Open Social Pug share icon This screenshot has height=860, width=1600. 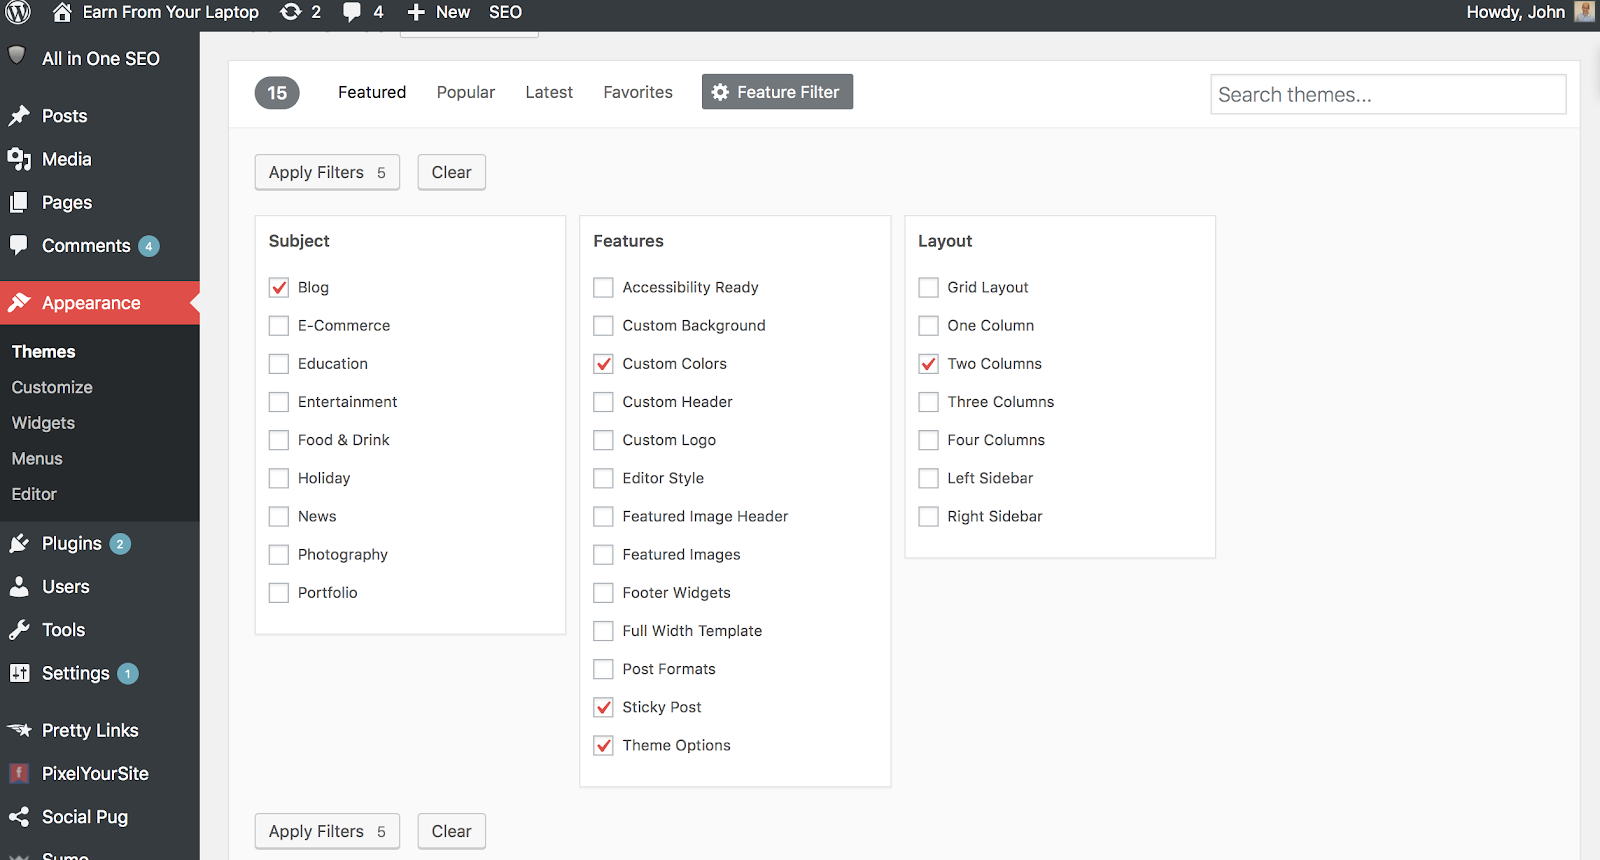19,817
